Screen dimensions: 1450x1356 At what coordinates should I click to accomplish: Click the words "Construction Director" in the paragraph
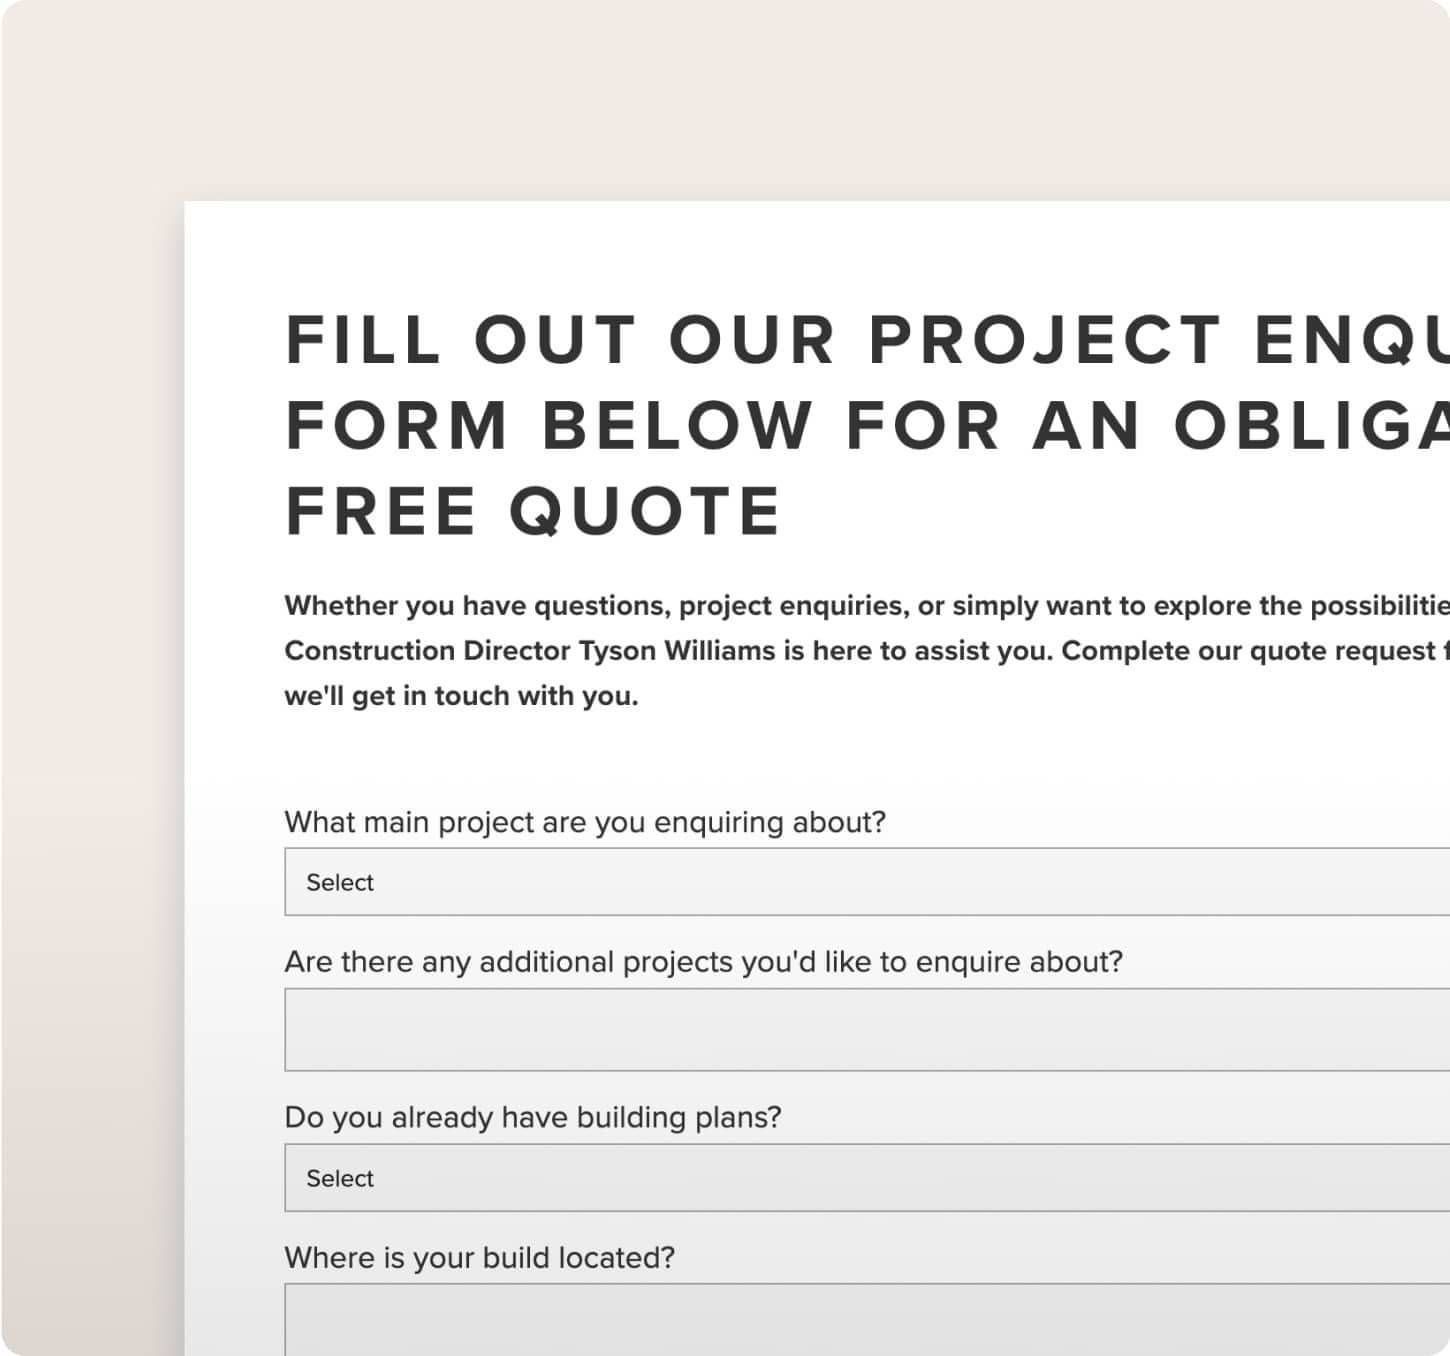pyautogui.click(x=427, y=651)
